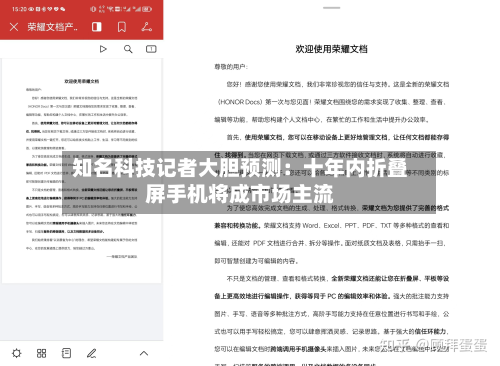Select the line starting with (HONOR Docs)
This screenshot has width=500, height=366.
[x=331, y=102]
